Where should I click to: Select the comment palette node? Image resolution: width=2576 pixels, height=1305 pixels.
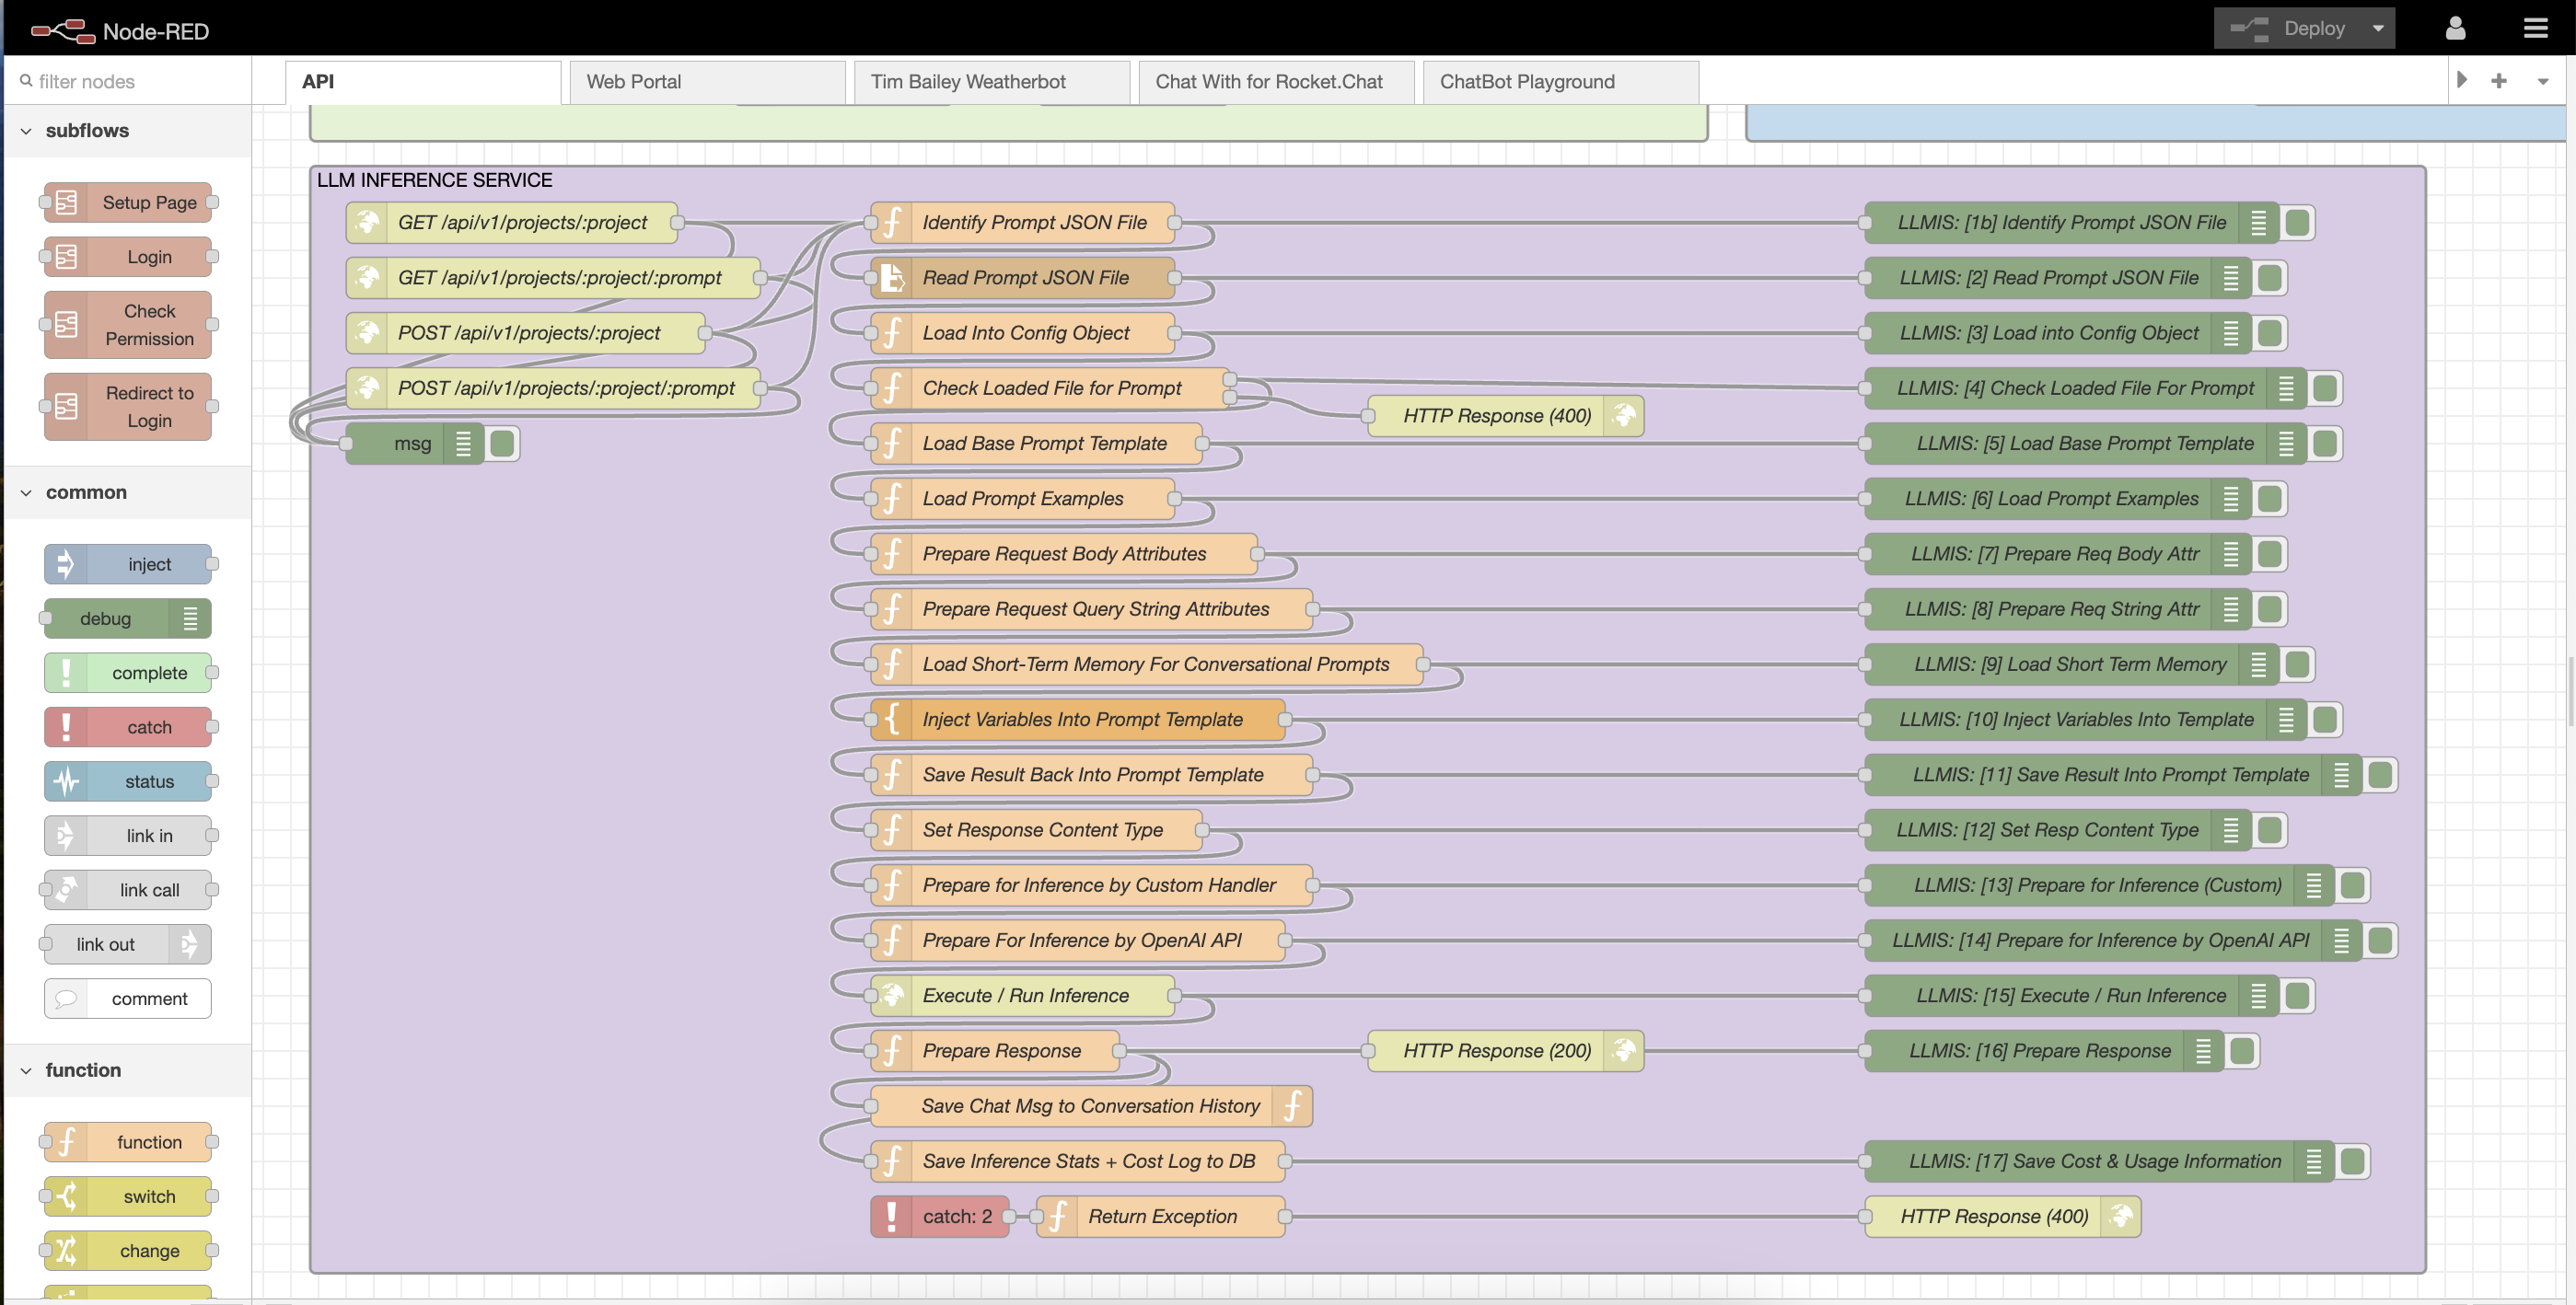tap(128, 998)
